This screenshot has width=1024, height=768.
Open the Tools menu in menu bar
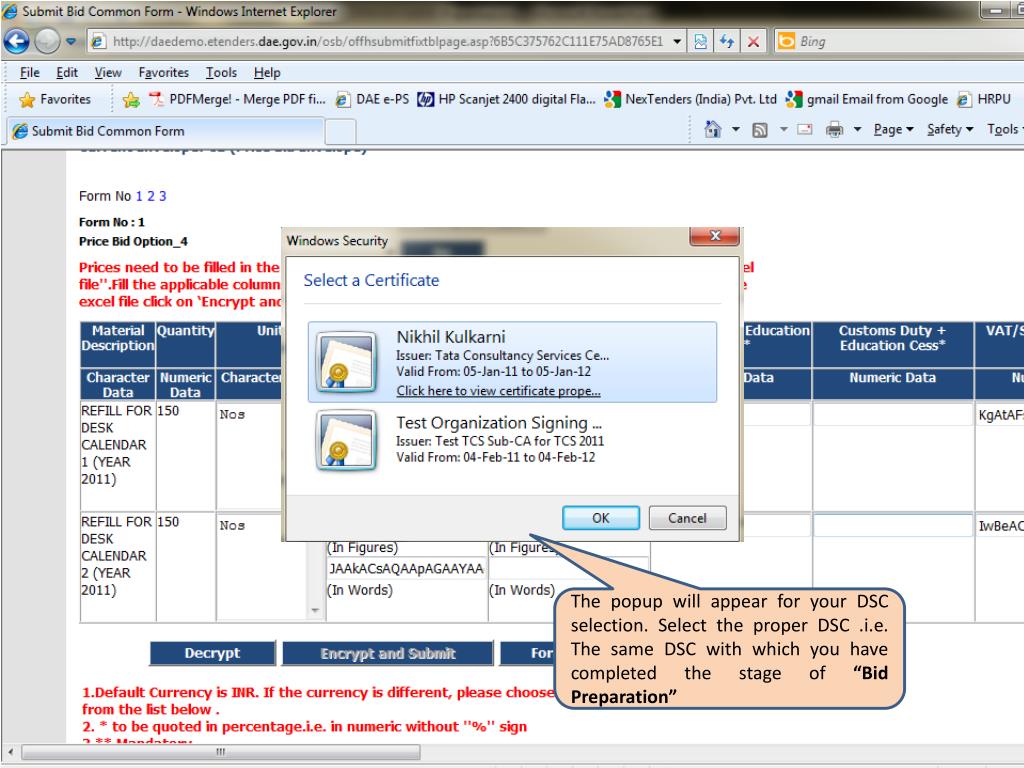pyautogui.click(x=221, y=72)
